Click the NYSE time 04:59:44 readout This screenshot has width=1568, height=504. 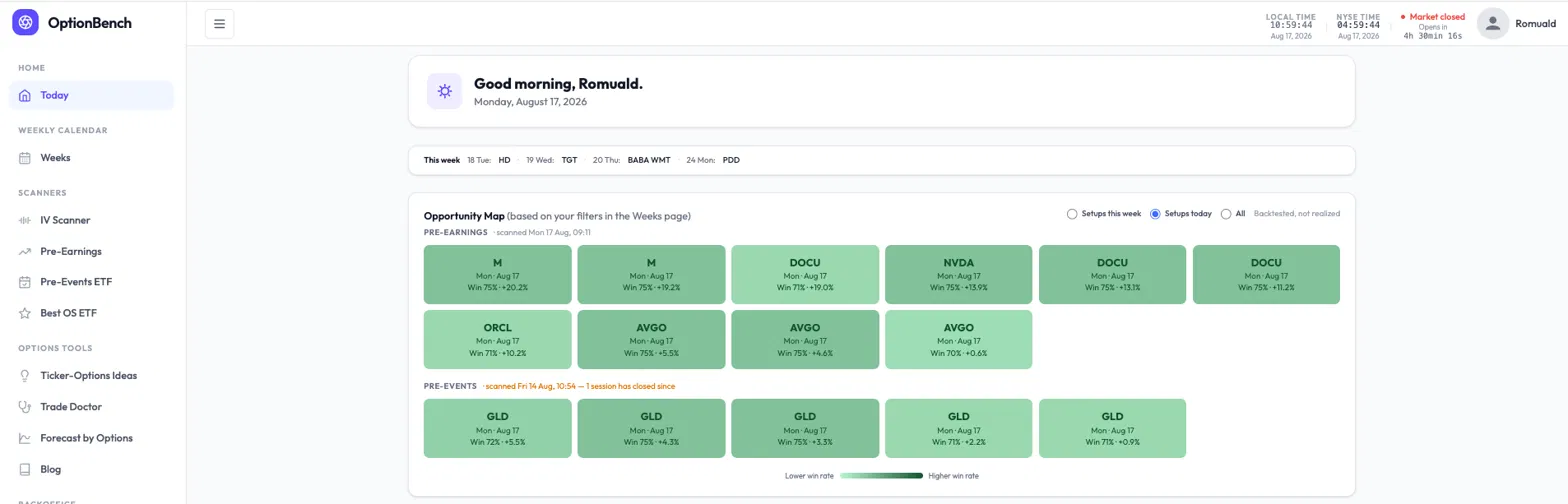click(1358, 25)
